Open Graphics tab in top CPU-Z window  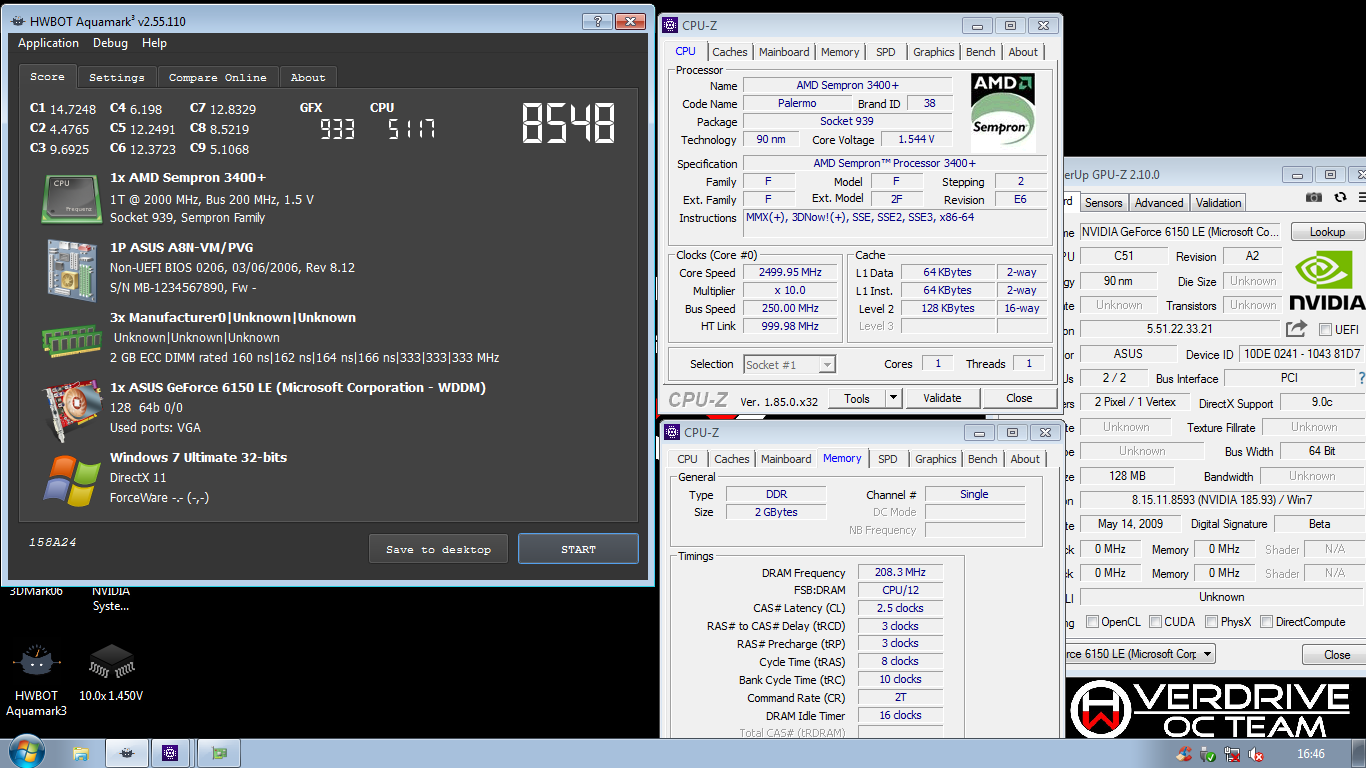pyautogui.click(x=934, y=52)
